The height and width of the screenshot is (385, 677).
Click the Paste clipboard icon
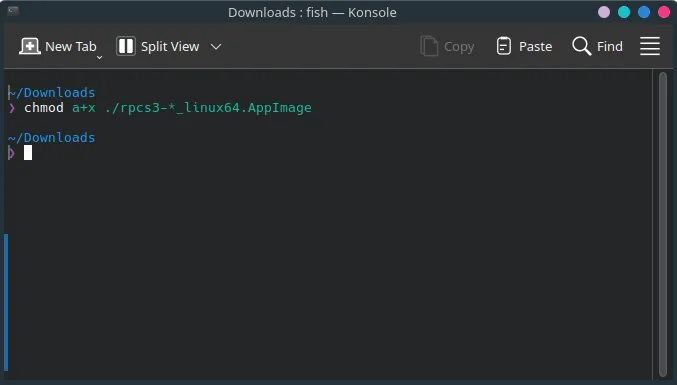click(503, 46)
